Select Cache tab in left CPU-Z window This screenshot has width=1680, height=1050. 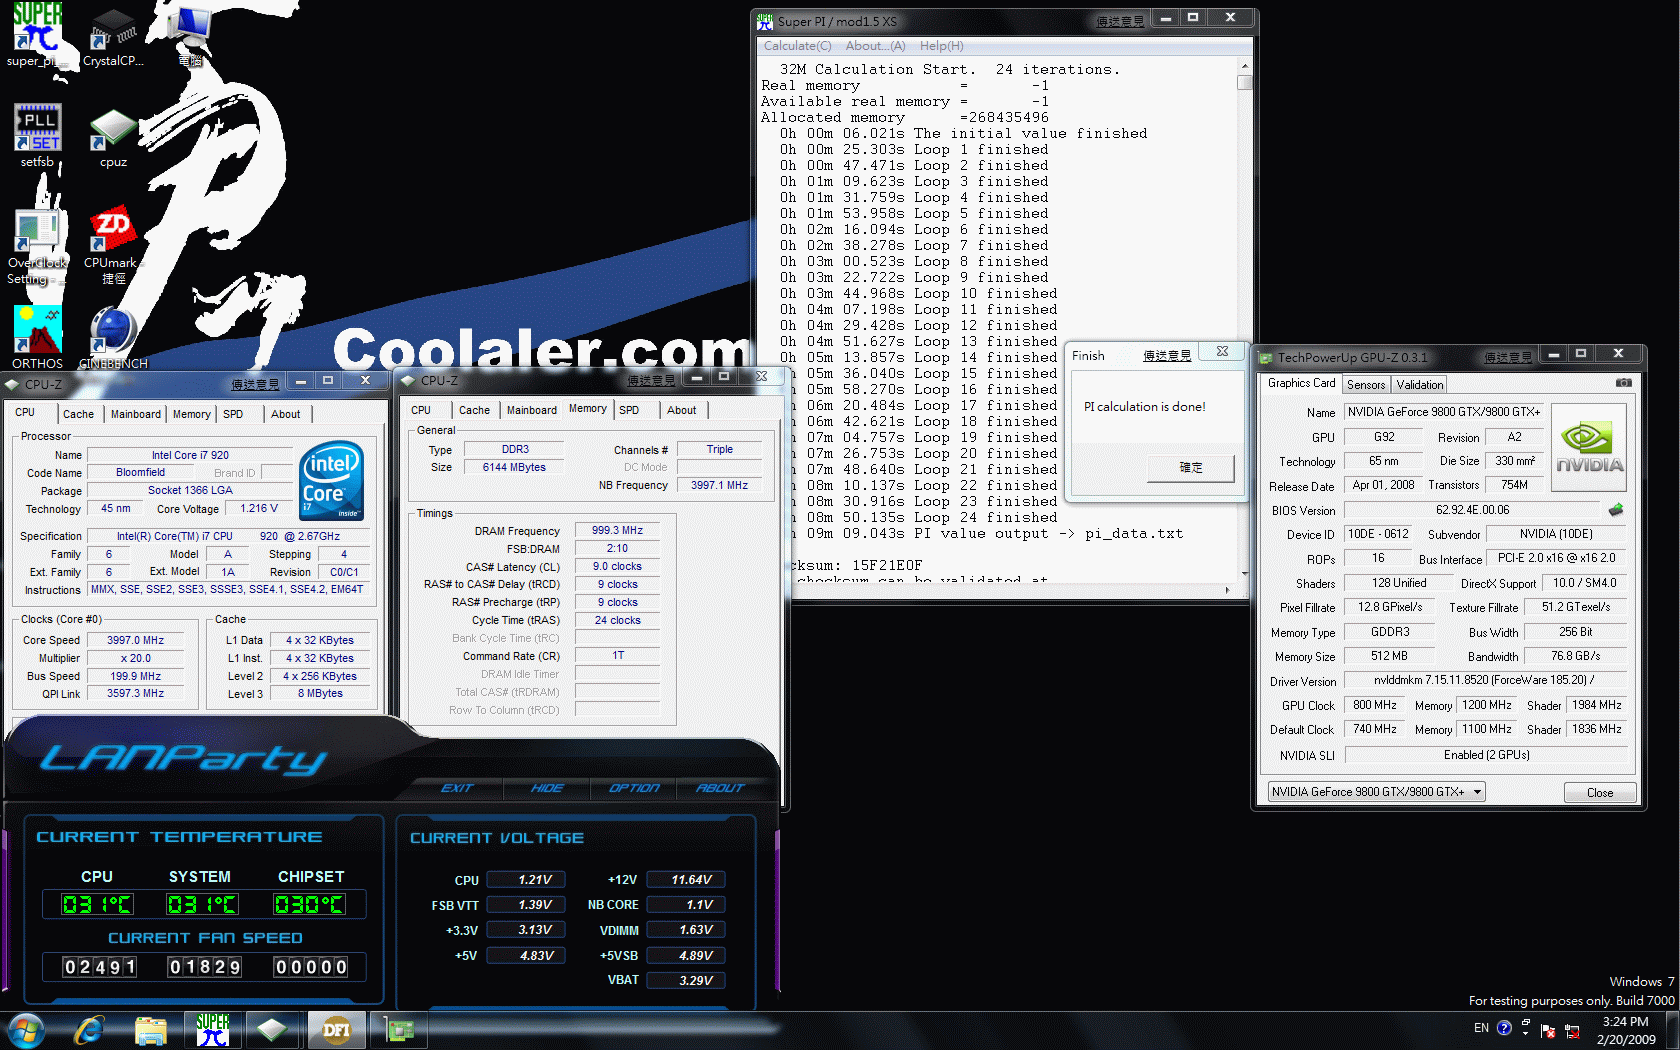(x=78, y=414)
